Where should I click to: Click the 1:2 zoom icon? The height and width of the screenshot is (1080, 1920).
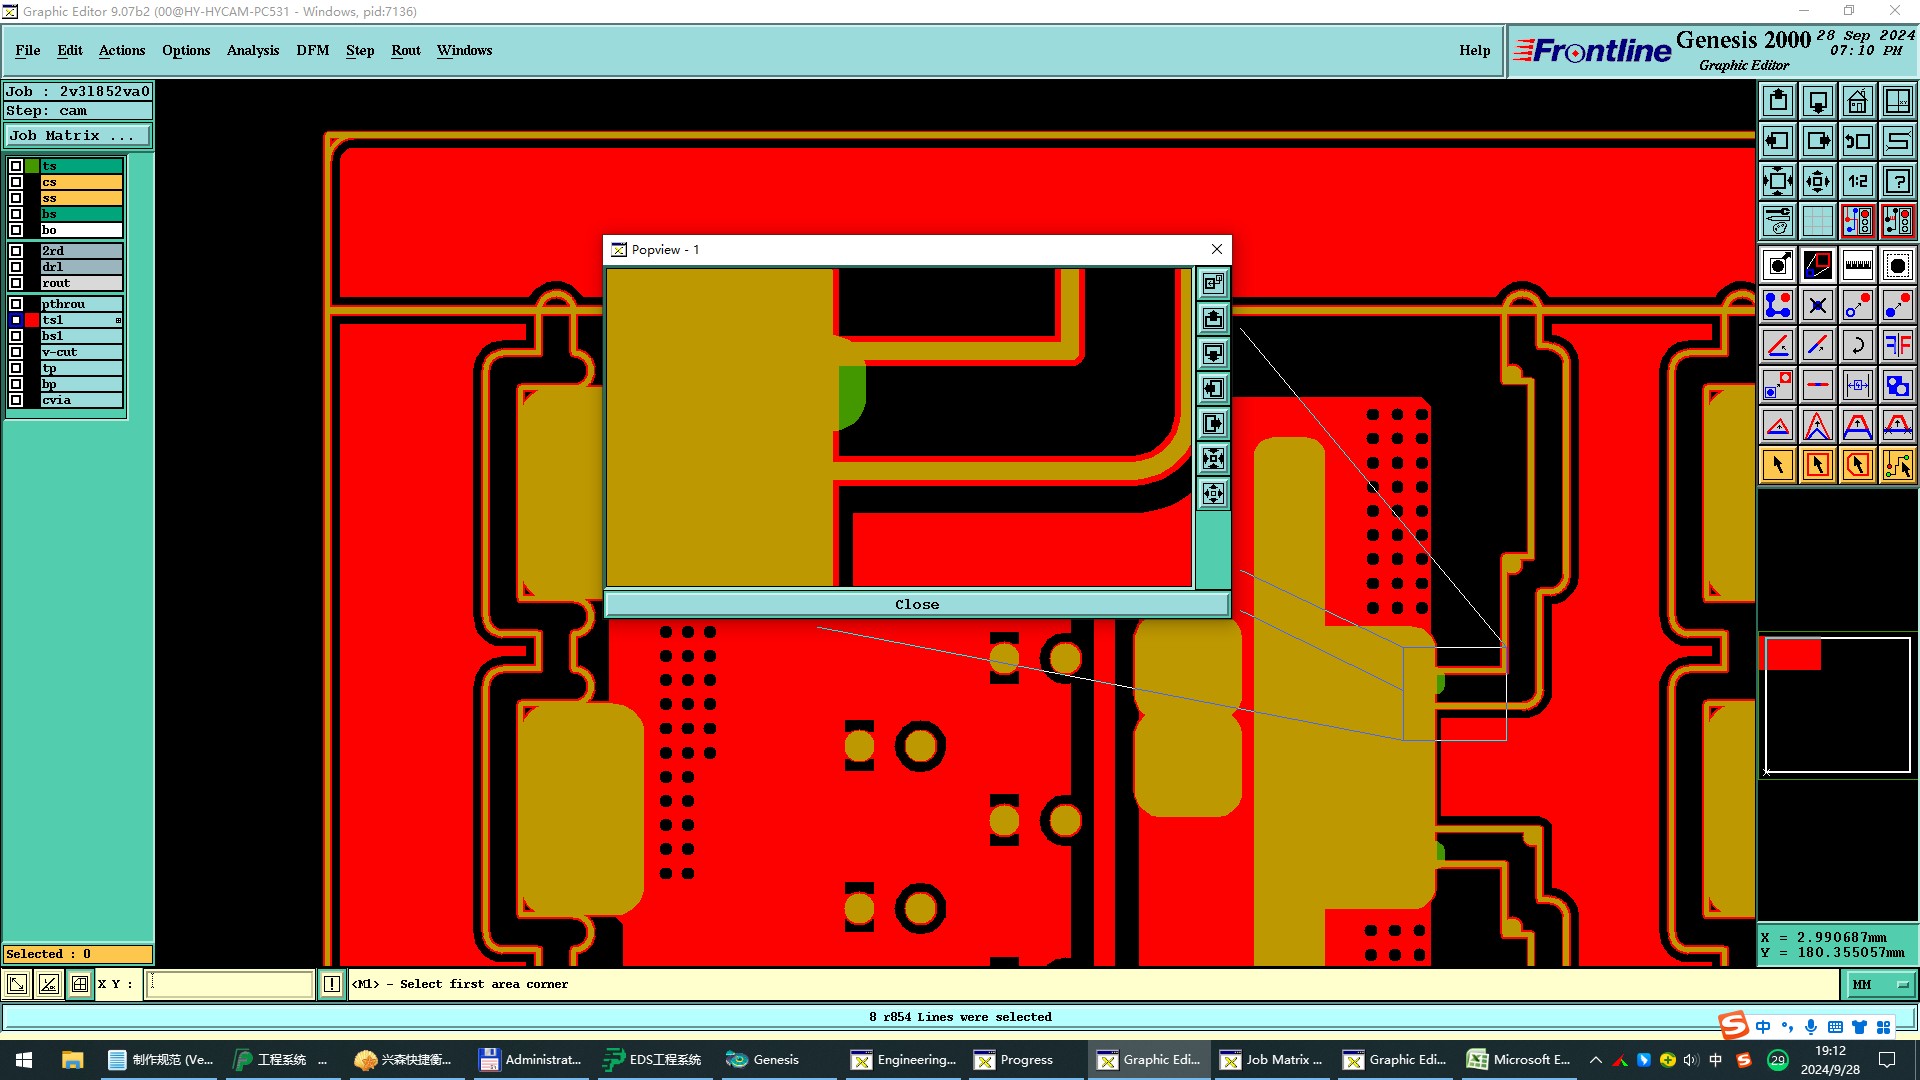tap(1857, 181)
